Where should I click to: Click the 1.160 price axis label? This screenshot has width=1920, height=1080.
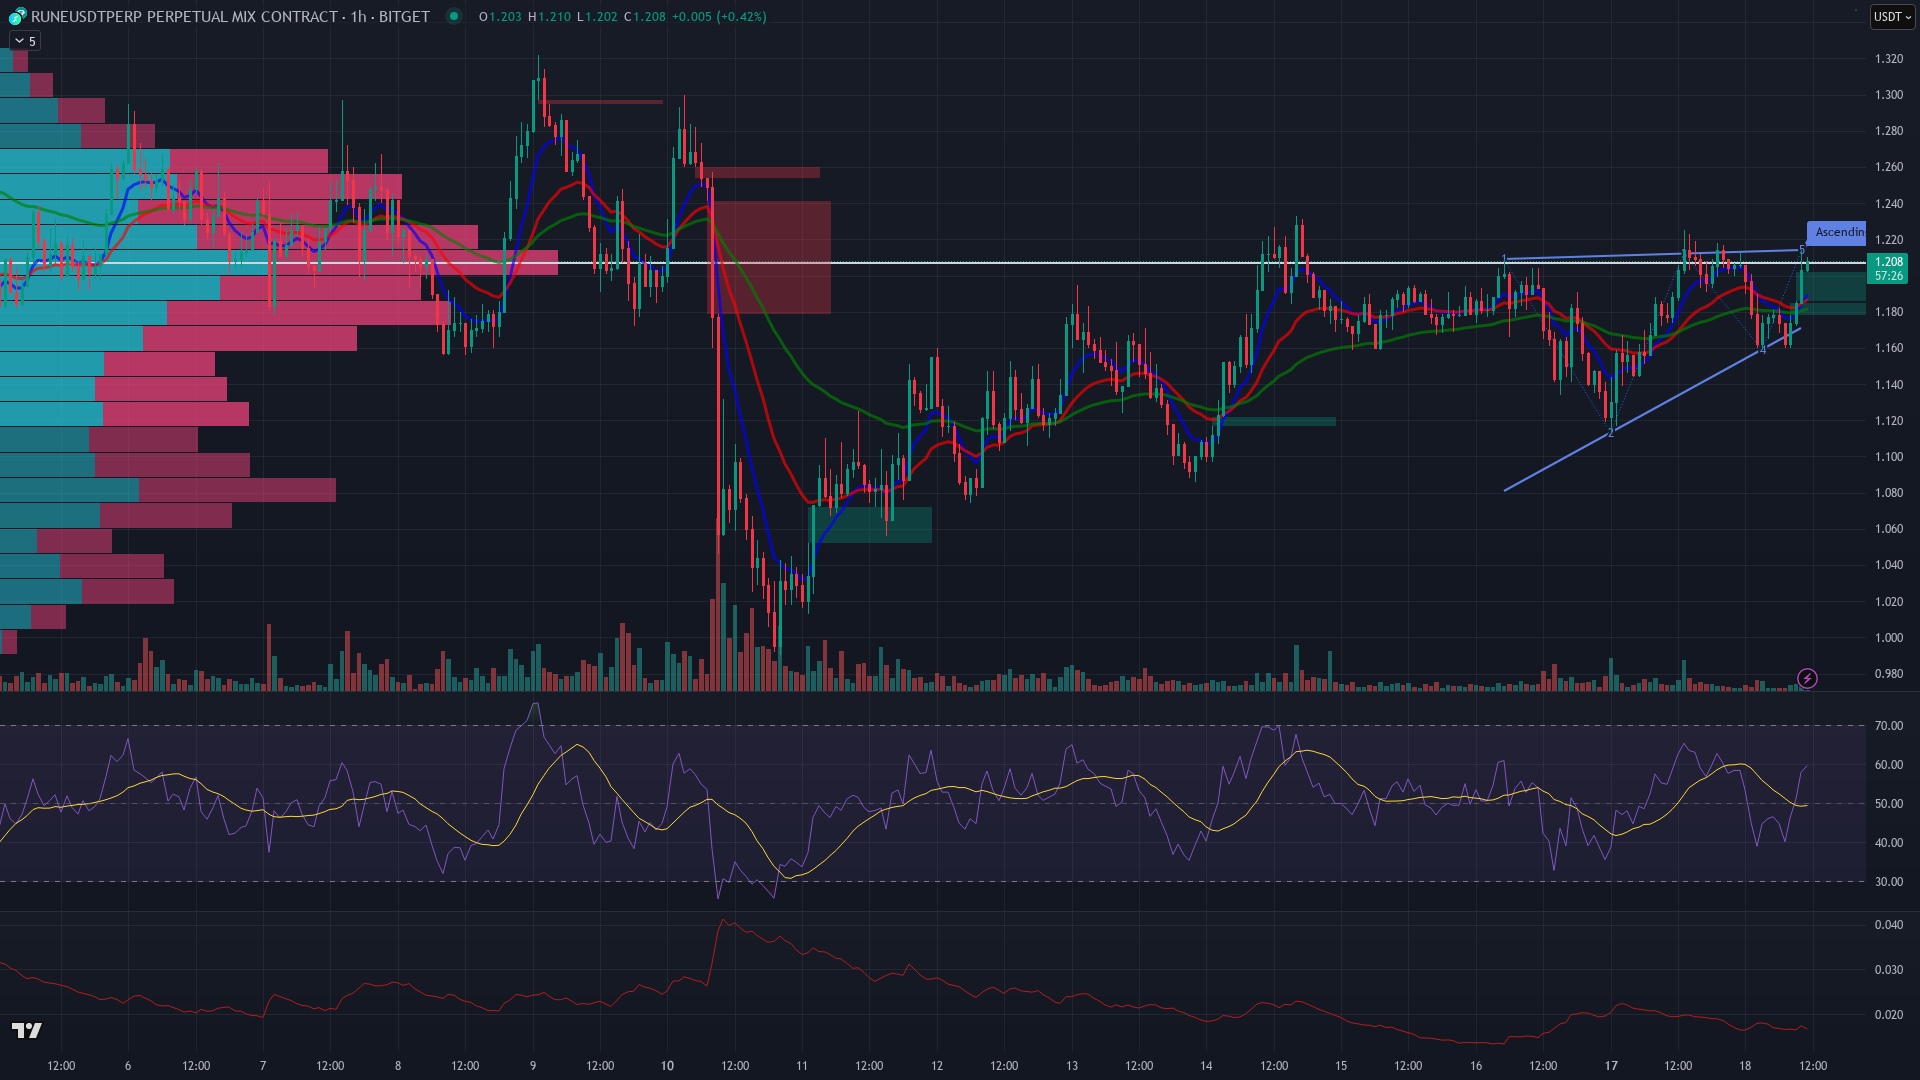tap(1889, 348)
